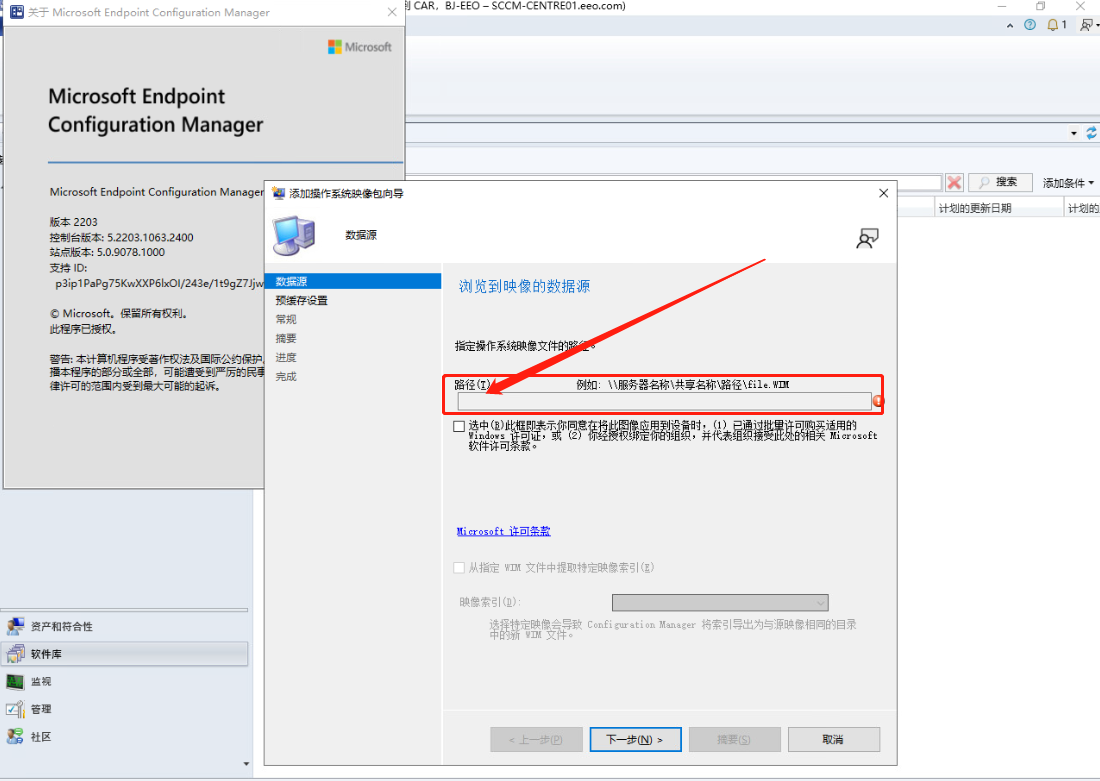1100x781 pixels.
Task: Select the Data Source step in wizard
Action: [x=353, y=281]
